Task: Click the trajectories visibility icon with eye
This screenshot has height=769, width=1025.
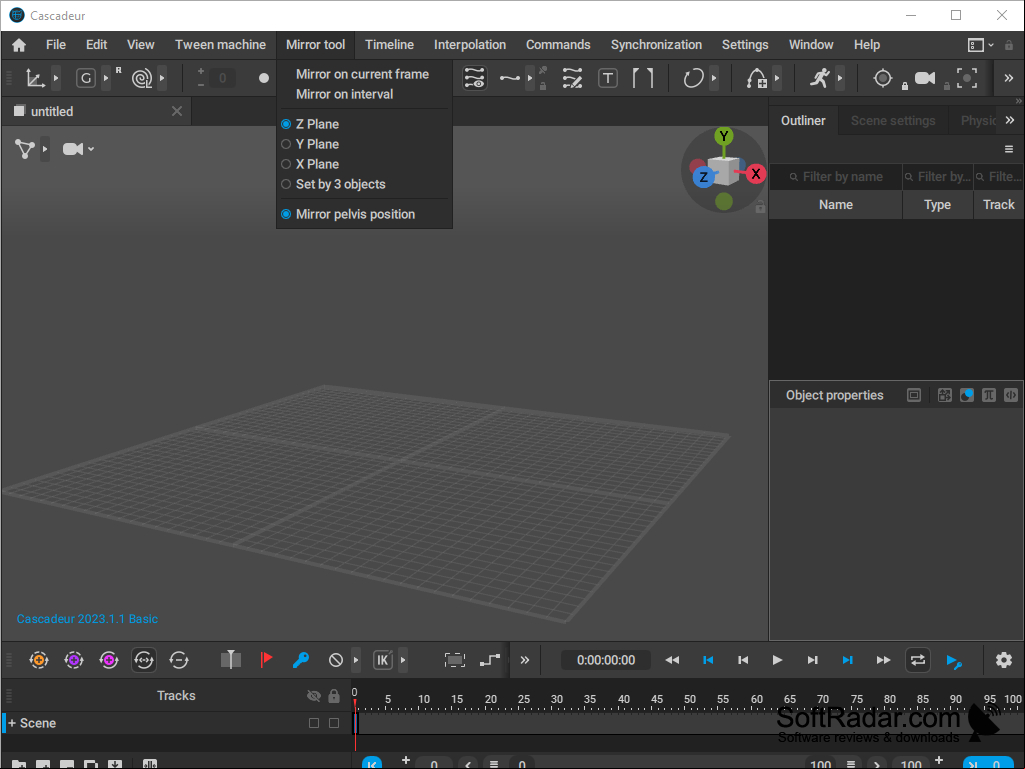Action: [475, 78]
